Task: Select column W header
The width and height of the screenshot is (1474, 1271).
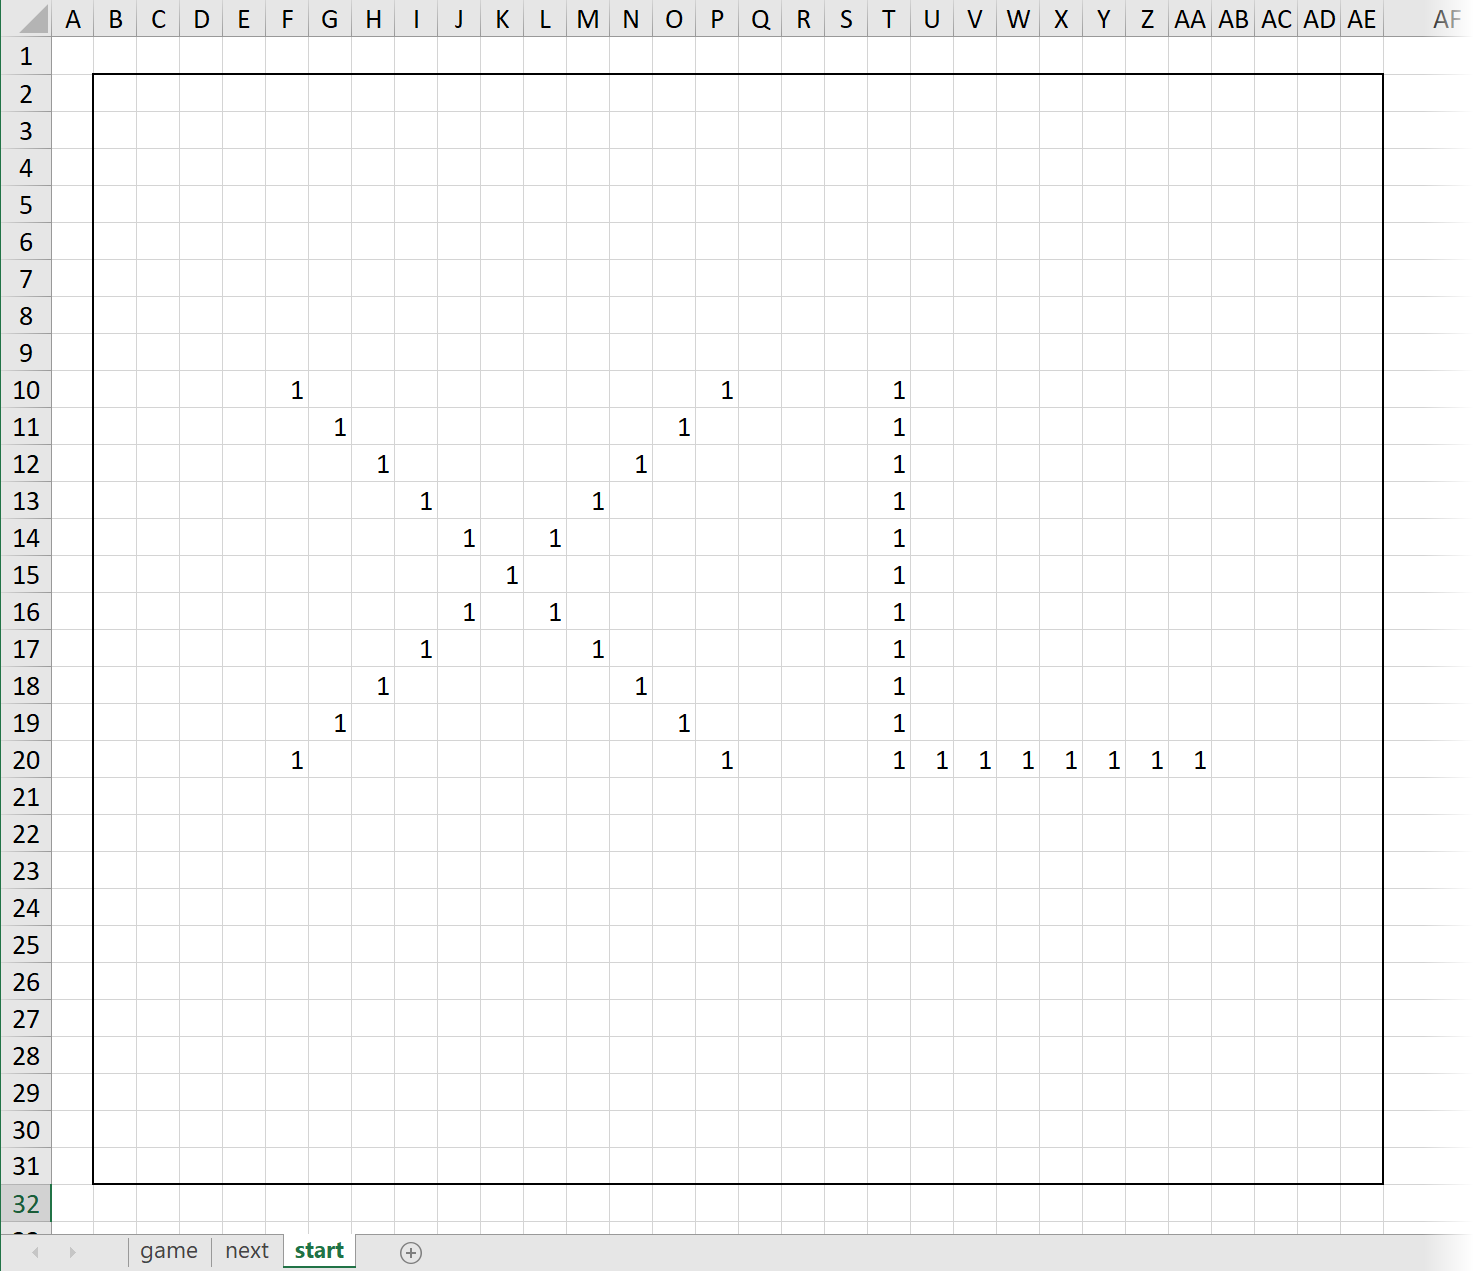Action: point(1018,19)
